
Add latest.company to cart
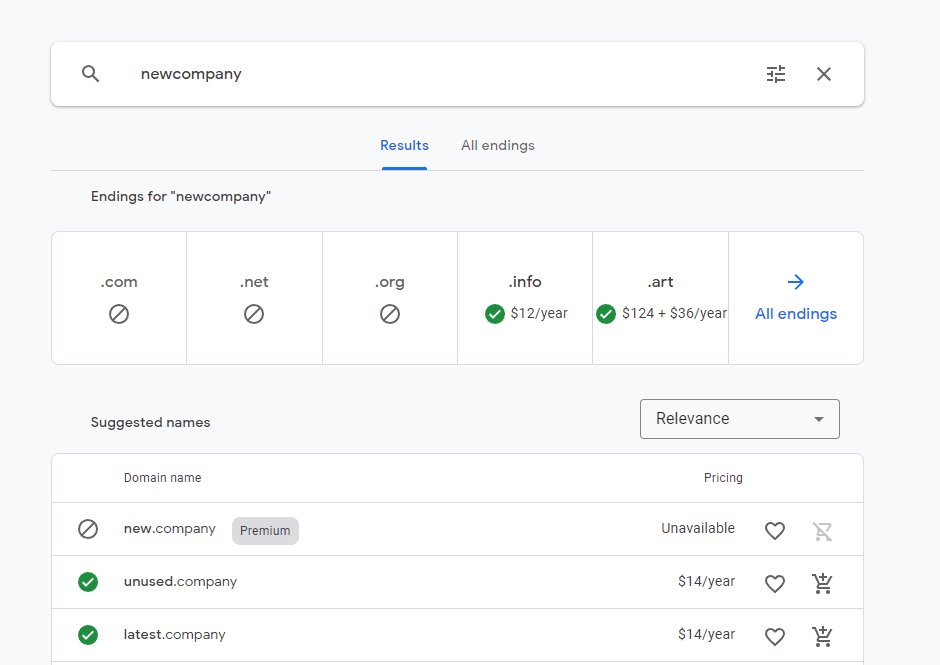coord(822,636)
